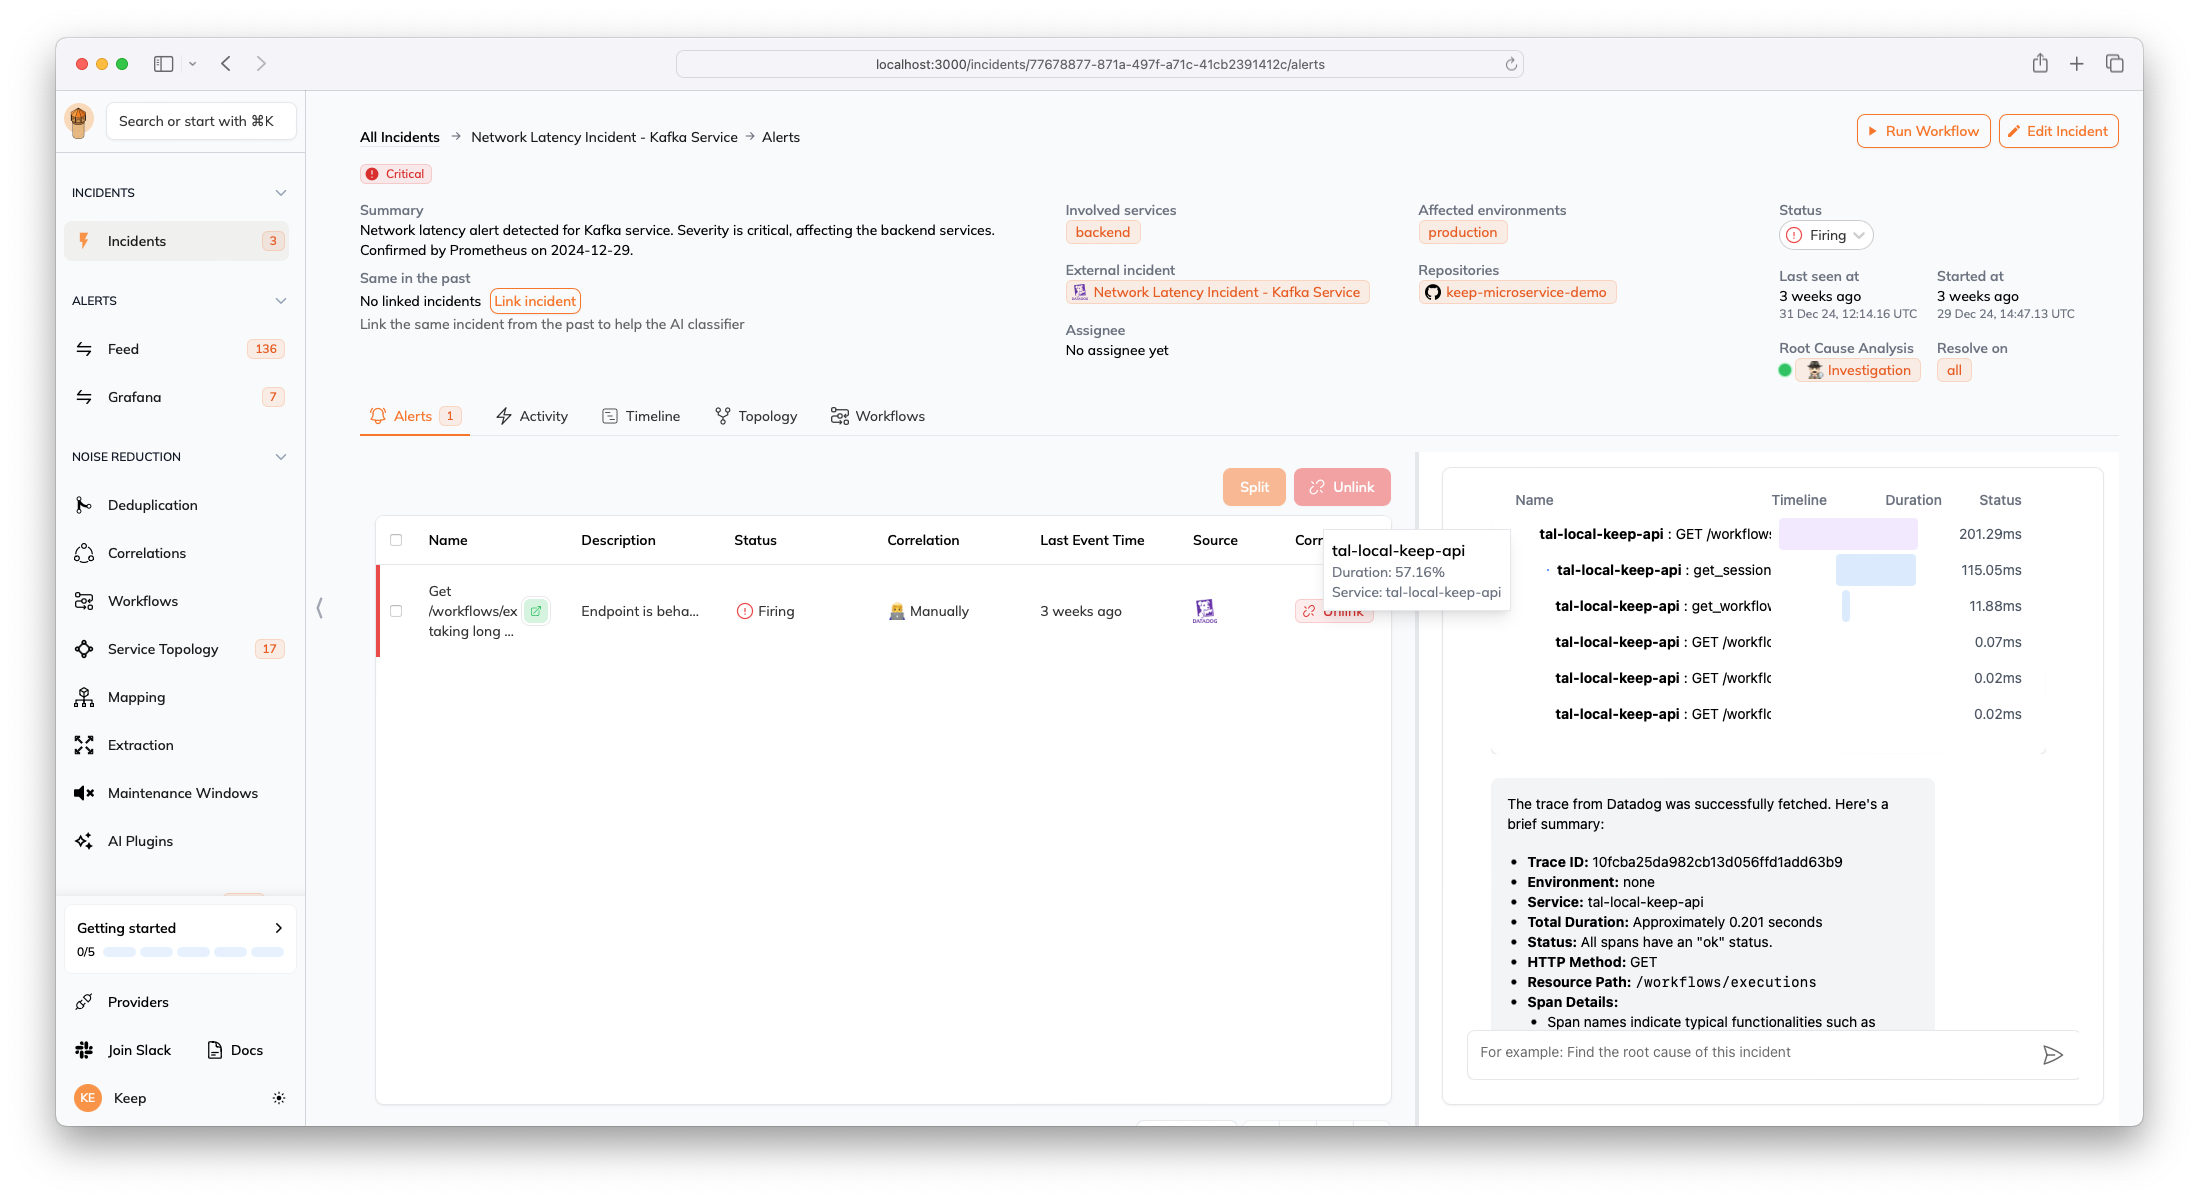Send the chat message arrow

pyautogui.click(x=2052, y=1055)
